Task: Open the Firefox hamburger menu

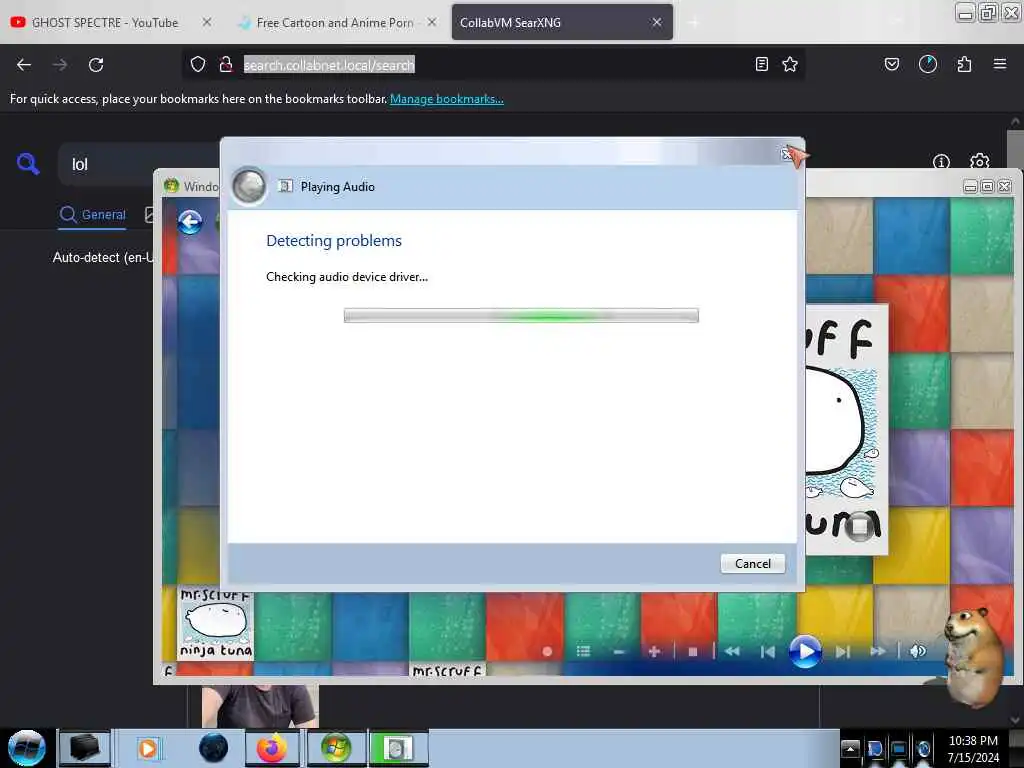Action: (x=1000, y=64)
